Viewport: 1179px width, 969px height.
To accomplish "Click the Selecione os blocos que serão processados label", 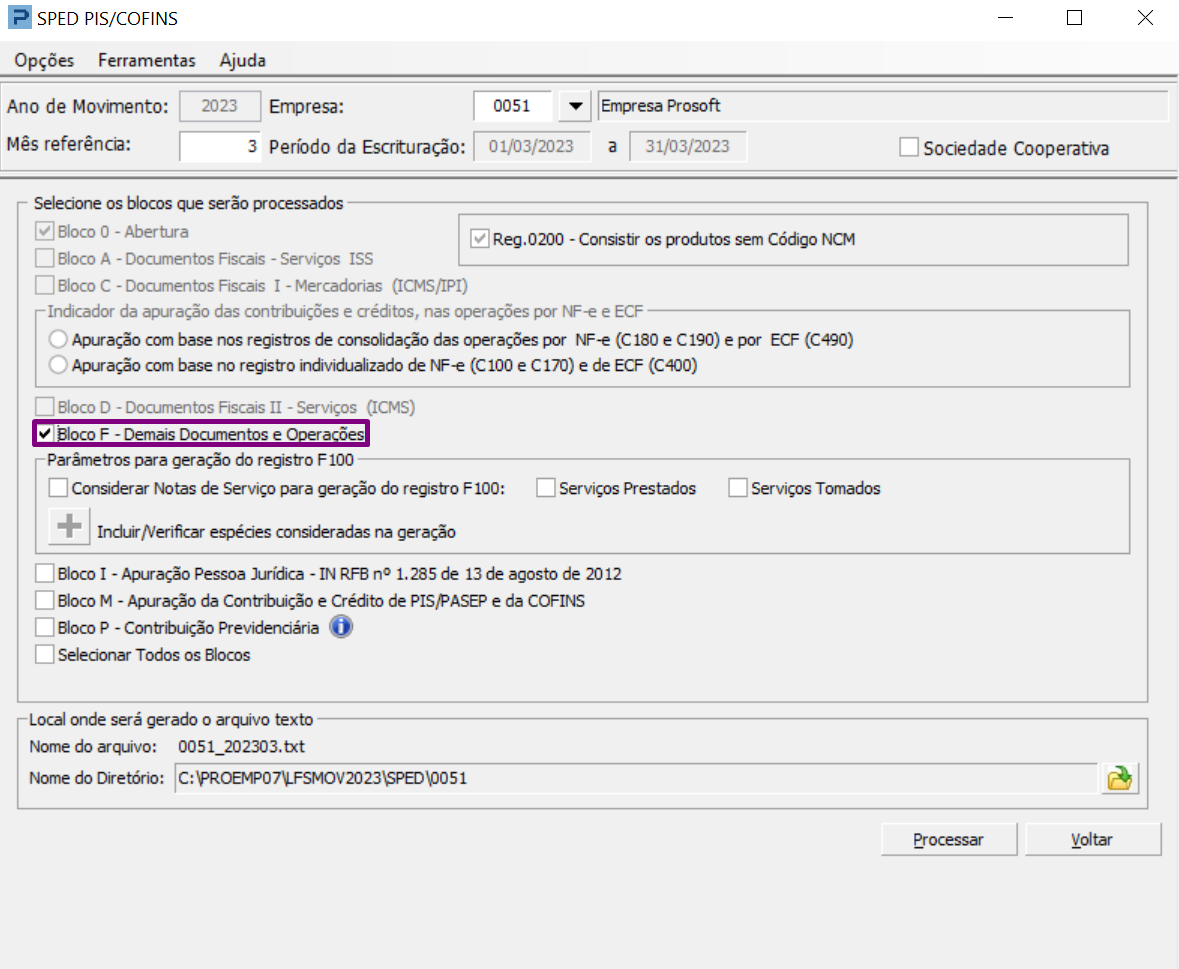I will tap(188, 203).
